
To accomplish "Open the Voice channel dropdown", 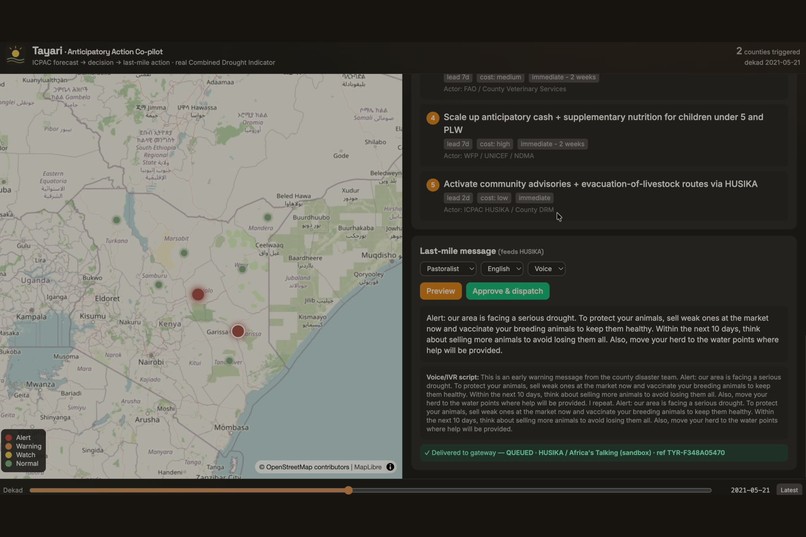I will [546, 269].
